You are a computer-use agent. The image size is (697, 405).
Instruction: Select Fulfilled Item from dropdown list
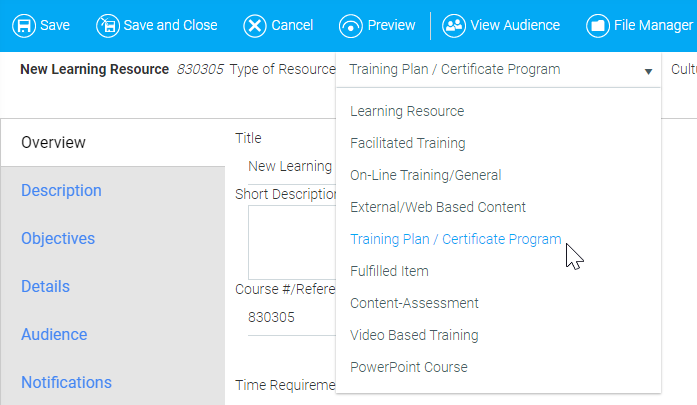(389, 271)
